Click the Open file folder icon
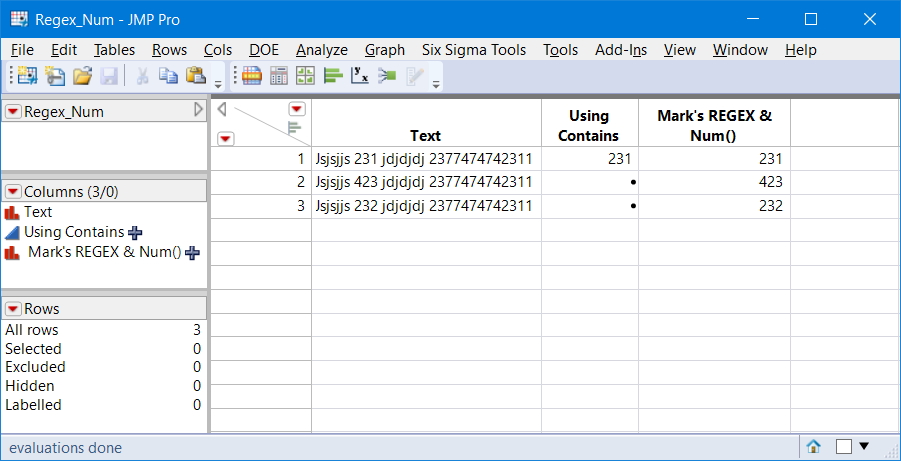Viewport: 901px width, 461px height. pos(82,76)
